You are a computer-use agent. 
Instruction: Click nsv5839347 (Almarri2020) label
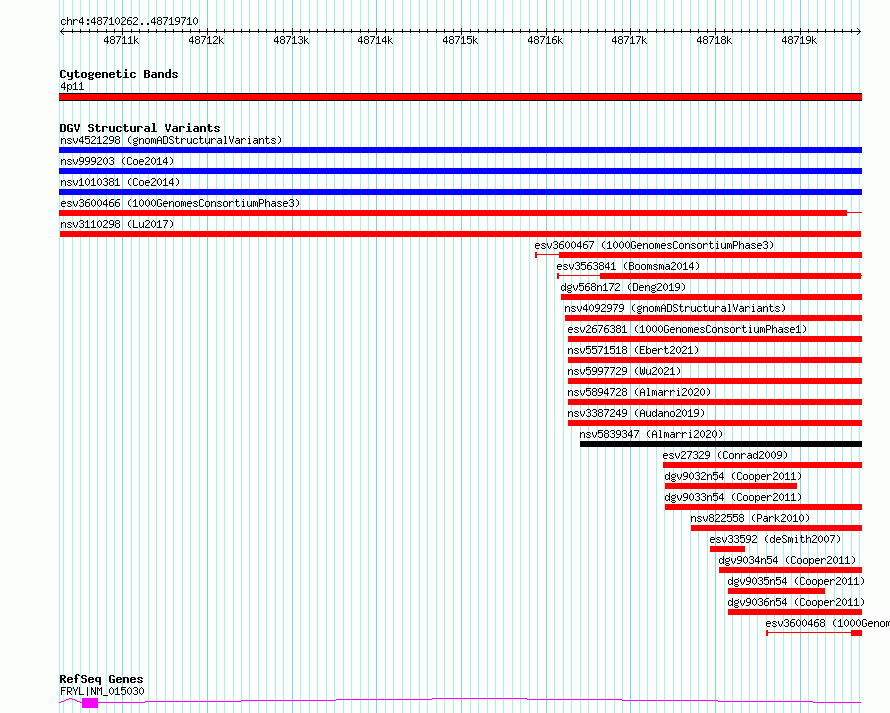pos(651,434)
